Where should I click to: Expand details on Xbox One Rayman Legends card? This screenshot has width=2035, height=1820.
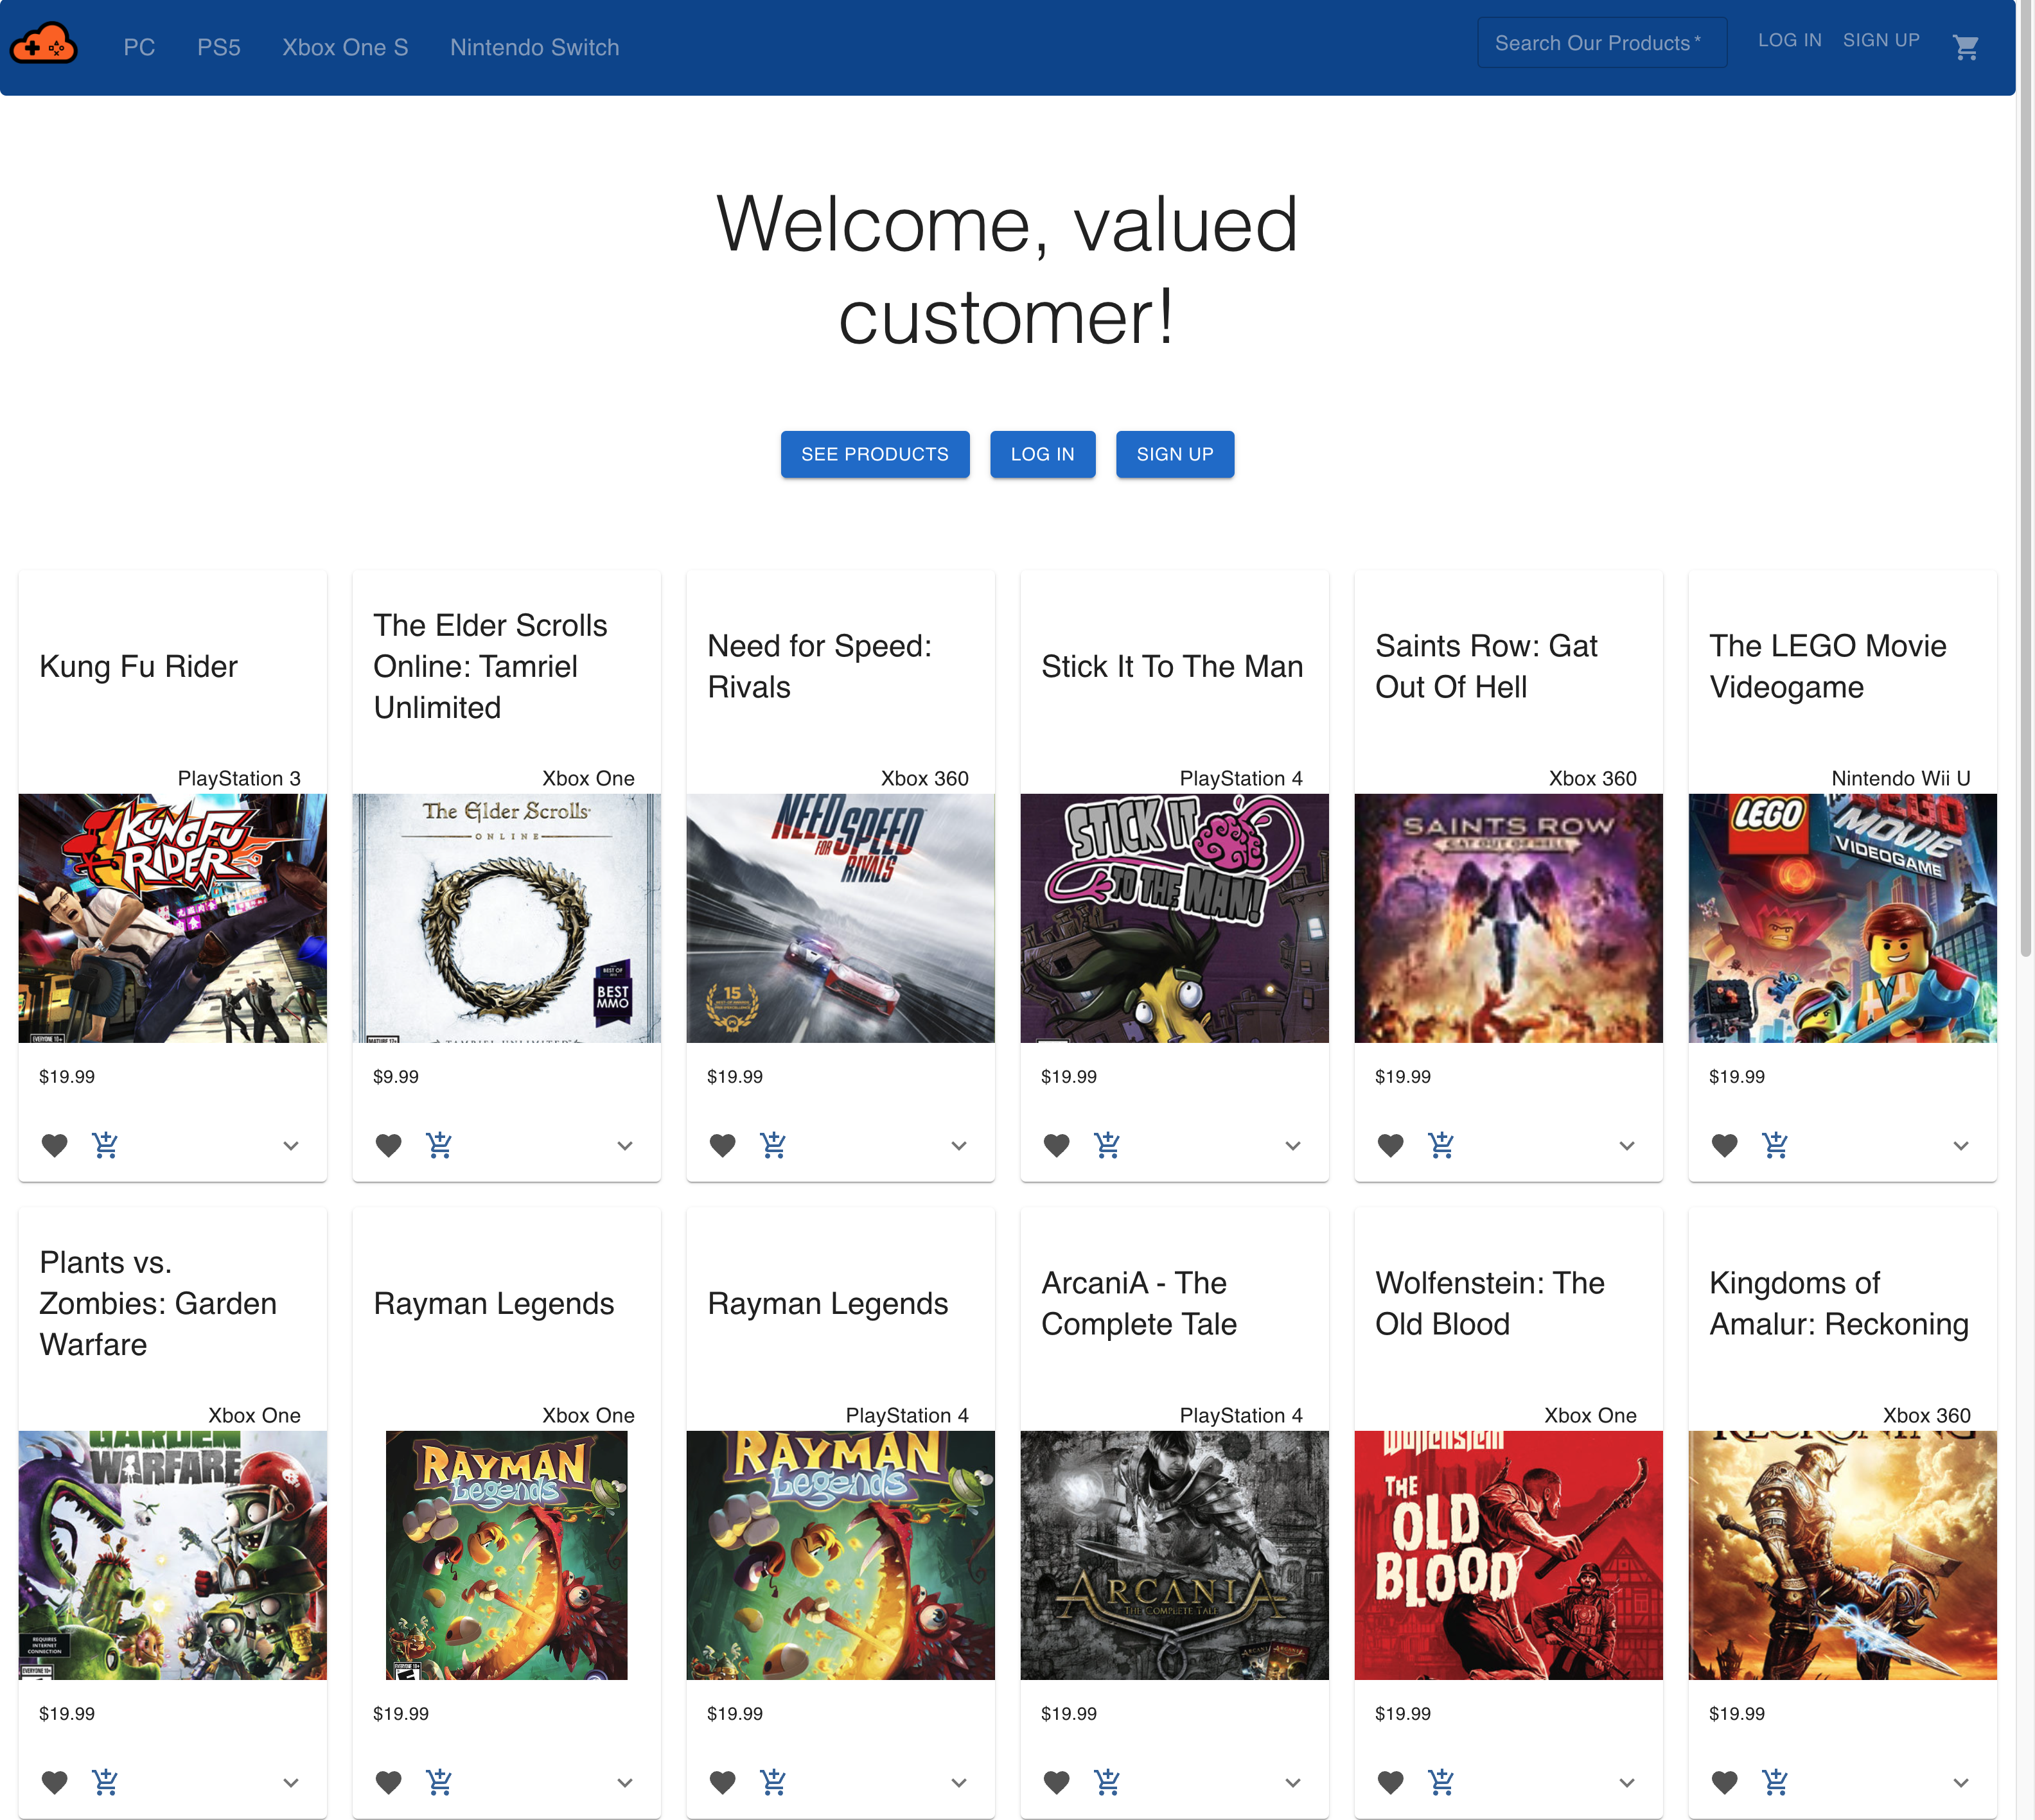(x=625, y=1783)
